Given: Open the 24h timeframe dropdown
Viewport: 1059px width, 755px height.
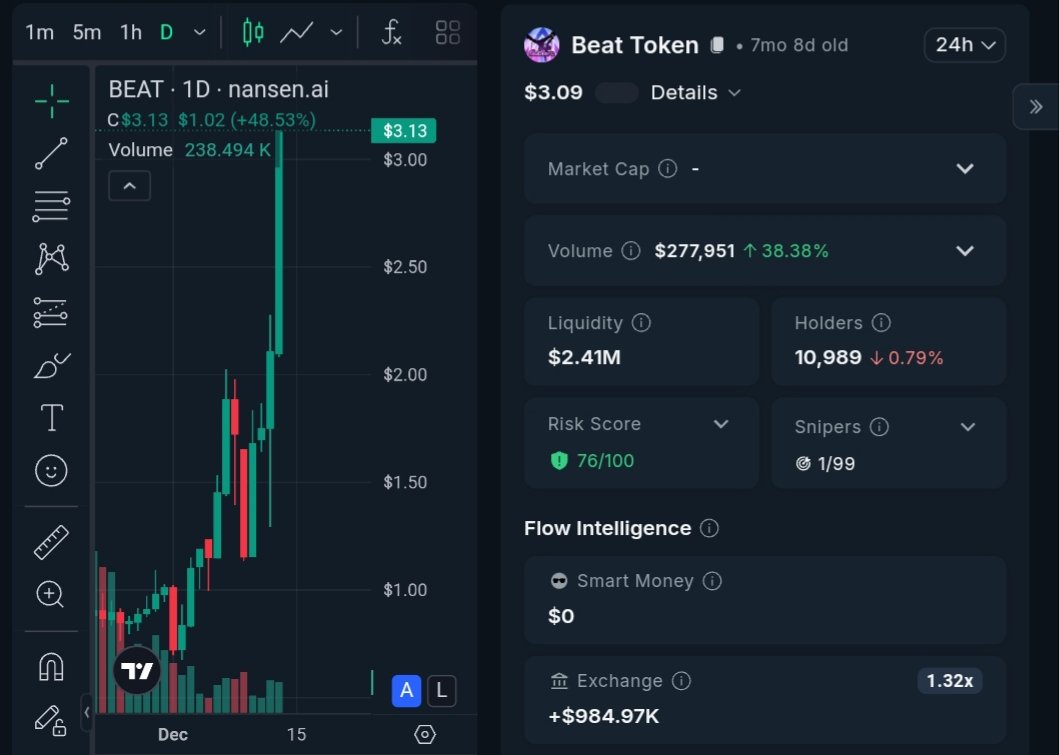Looking at the screenshot, I should (x=964, y=45).
